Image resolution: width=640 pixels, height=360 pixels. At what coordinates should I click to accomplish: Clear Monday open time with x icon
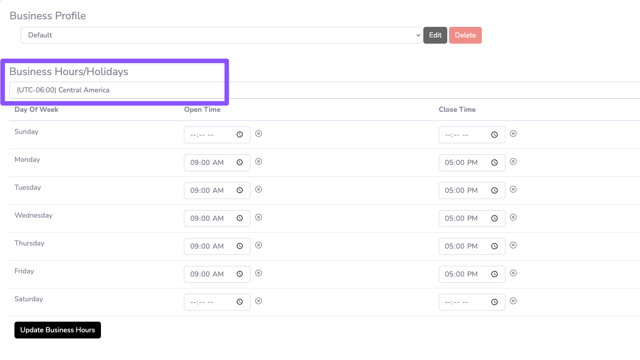258,162
